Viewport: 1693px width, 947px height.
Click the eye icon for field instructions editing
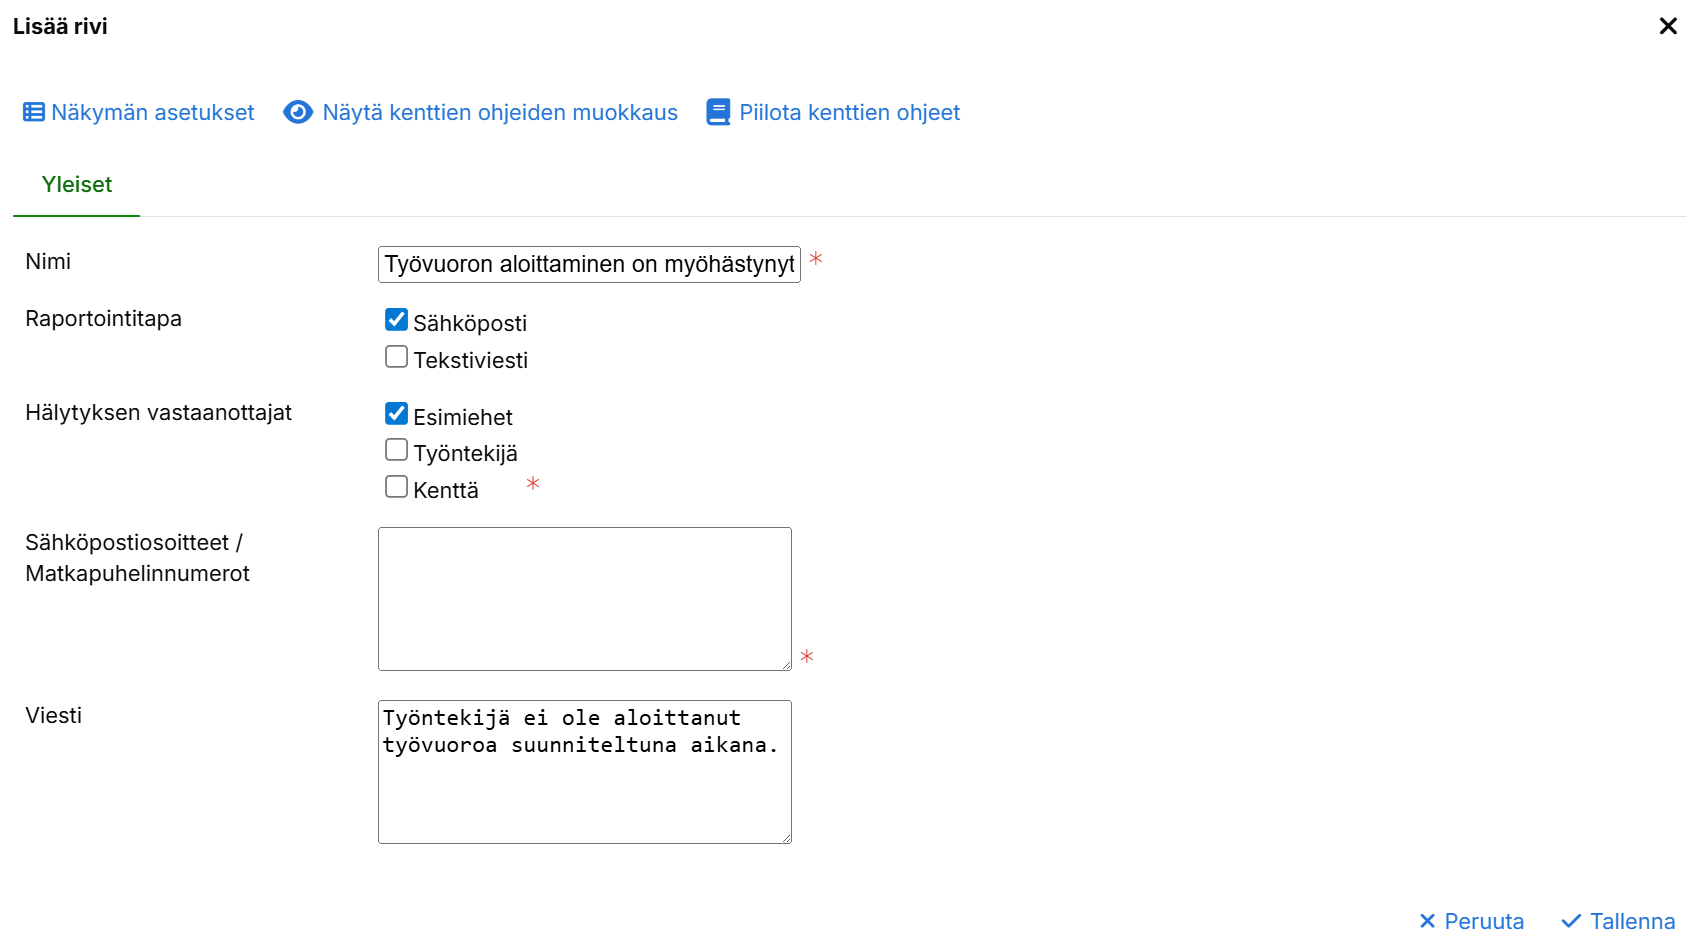[x=298, y=112]
